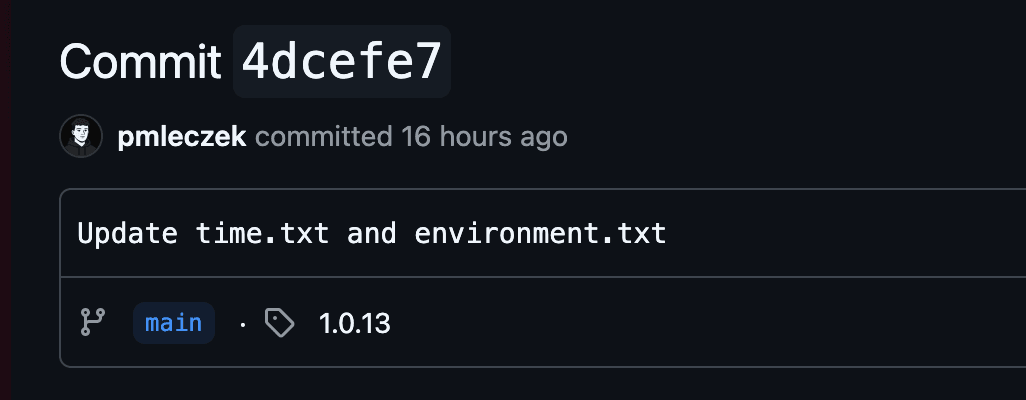The width and height of the screenshot is (1026, 400).
Task: Click empty space right of 1.0.13 tag
Action: 700,323
